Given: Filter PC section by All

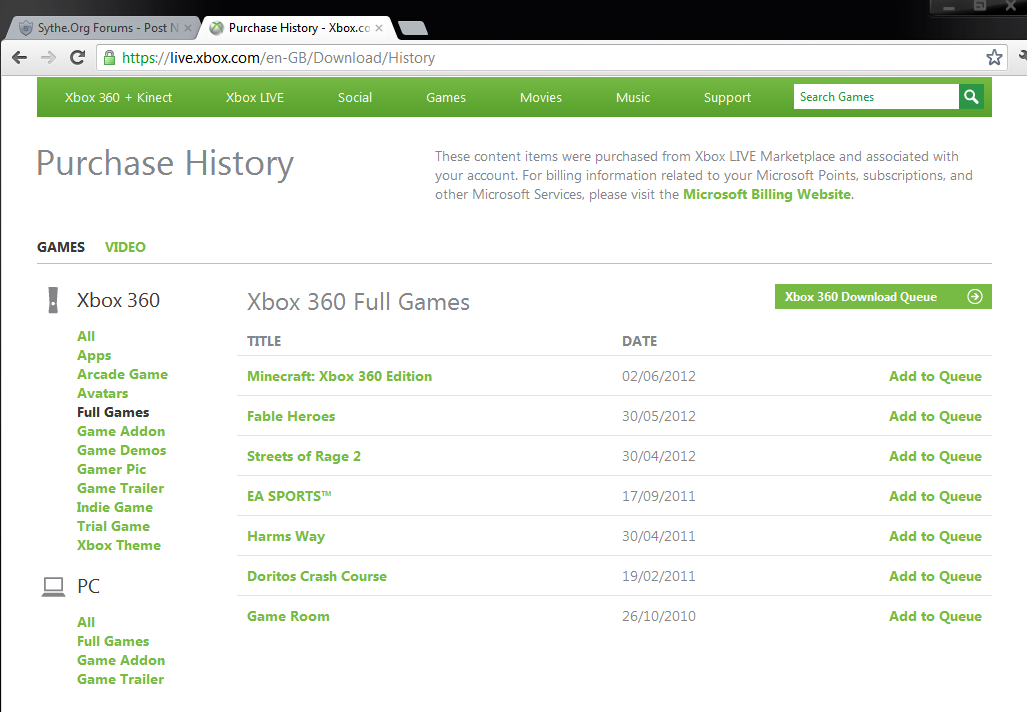Looking at the screenshot, I should click(x=86, y=622).
